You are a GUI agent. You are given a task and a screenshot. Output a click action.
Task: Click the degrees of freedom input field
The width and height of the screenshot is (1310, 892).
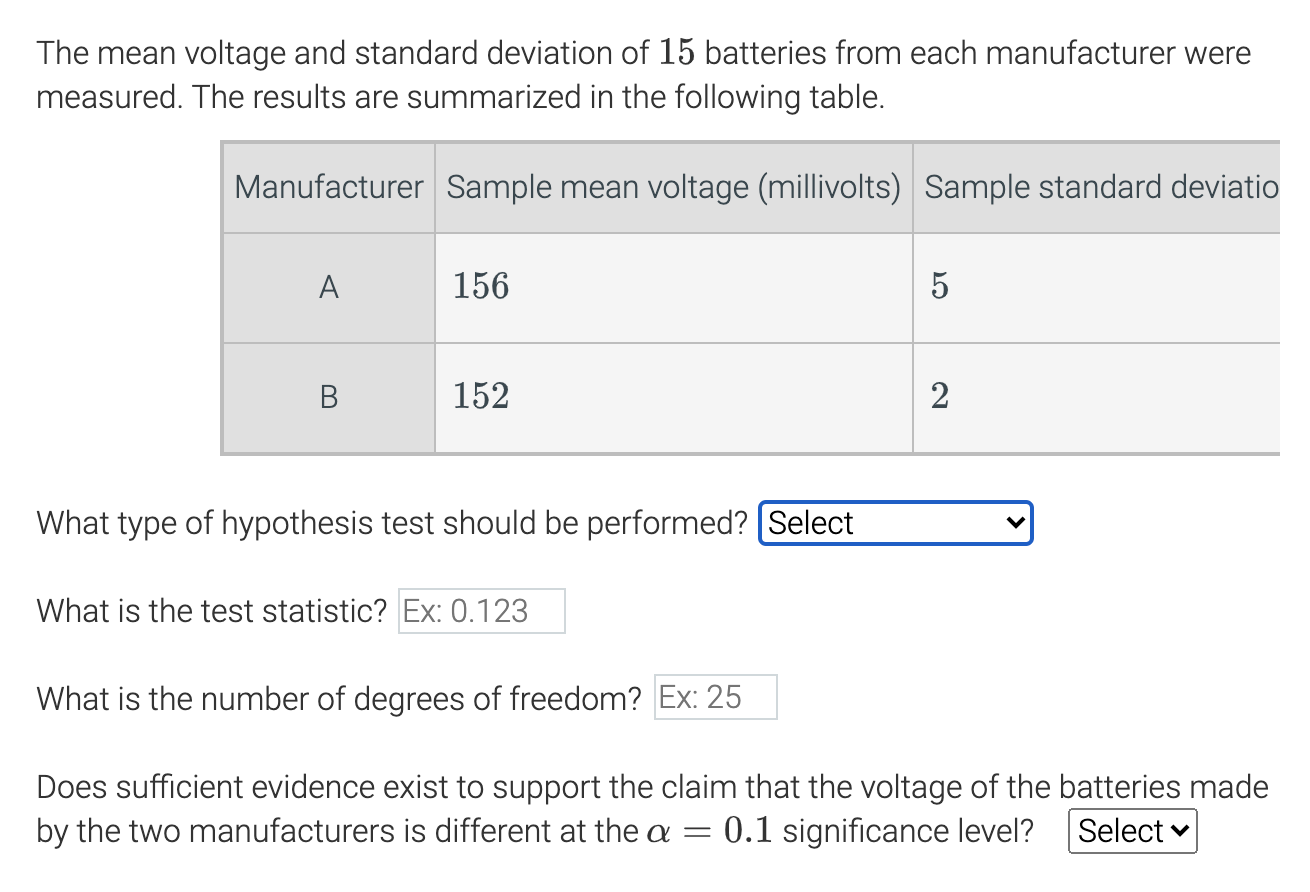tap(716, 697)
